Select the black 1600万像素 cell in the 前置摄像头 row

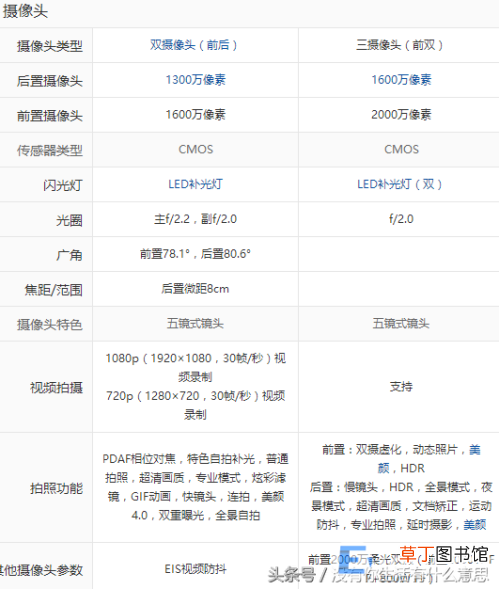click(195, 114)
